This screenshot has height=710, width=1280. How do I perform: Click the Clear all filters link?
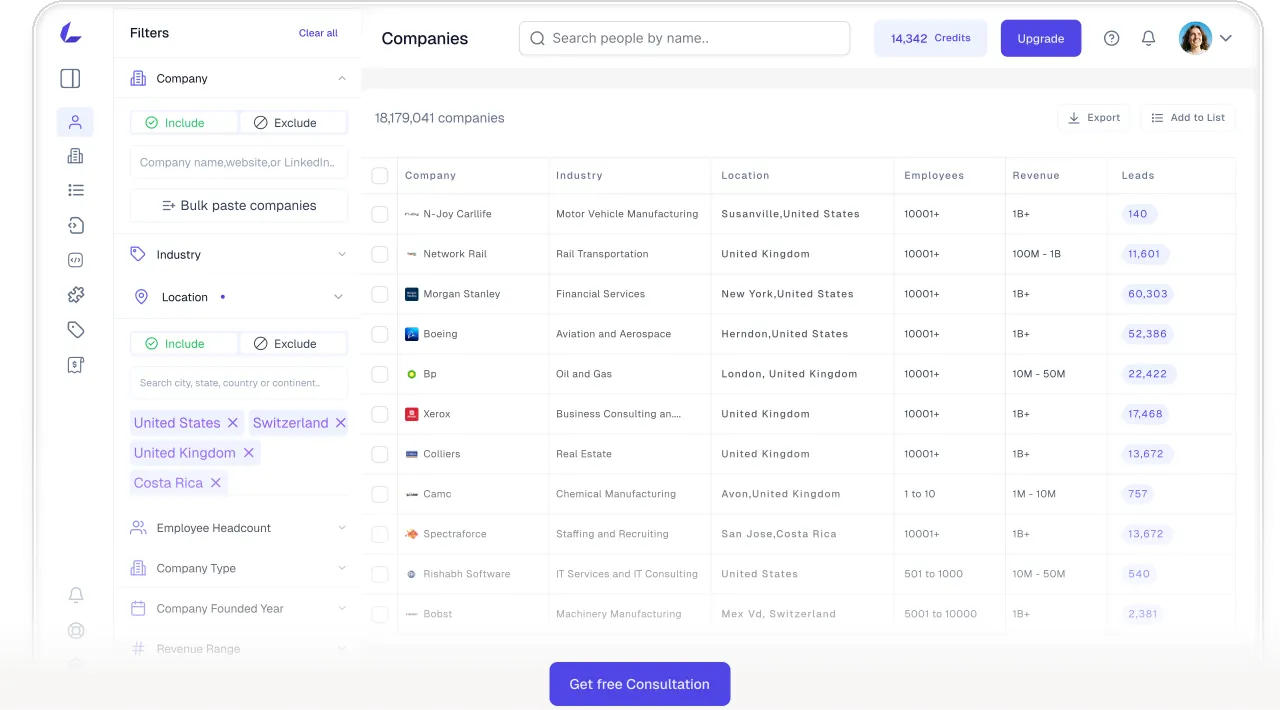coord(318,33)
